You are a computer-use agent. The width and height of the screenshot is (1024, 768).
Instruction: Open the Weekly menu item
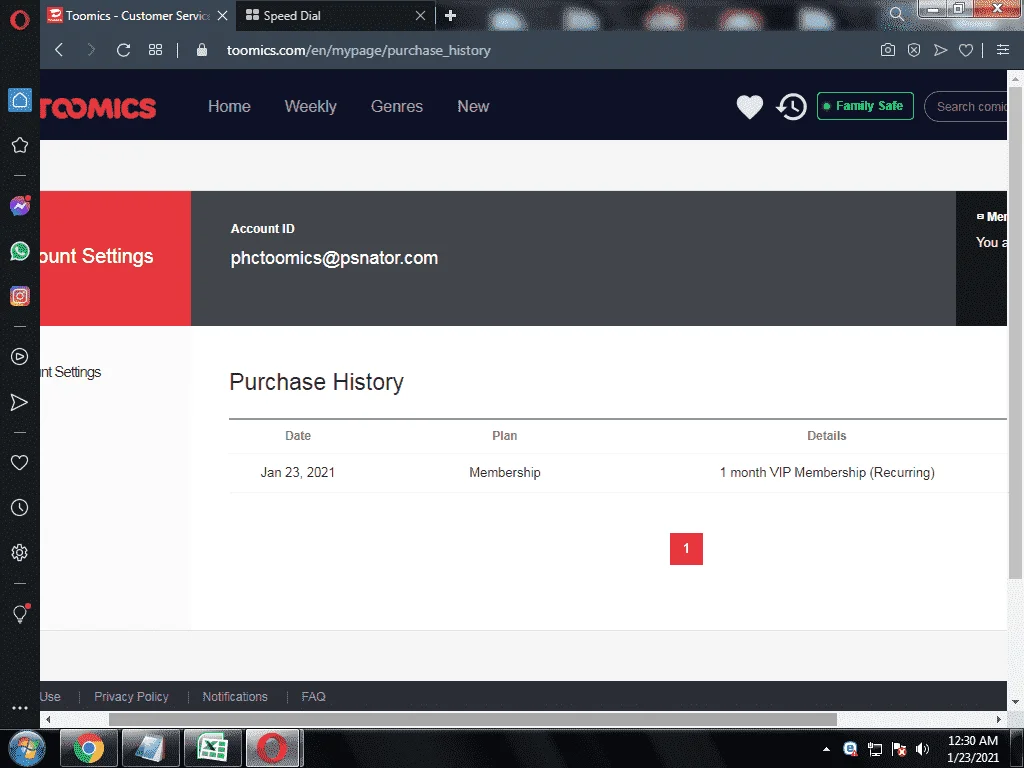click(310, 106)
